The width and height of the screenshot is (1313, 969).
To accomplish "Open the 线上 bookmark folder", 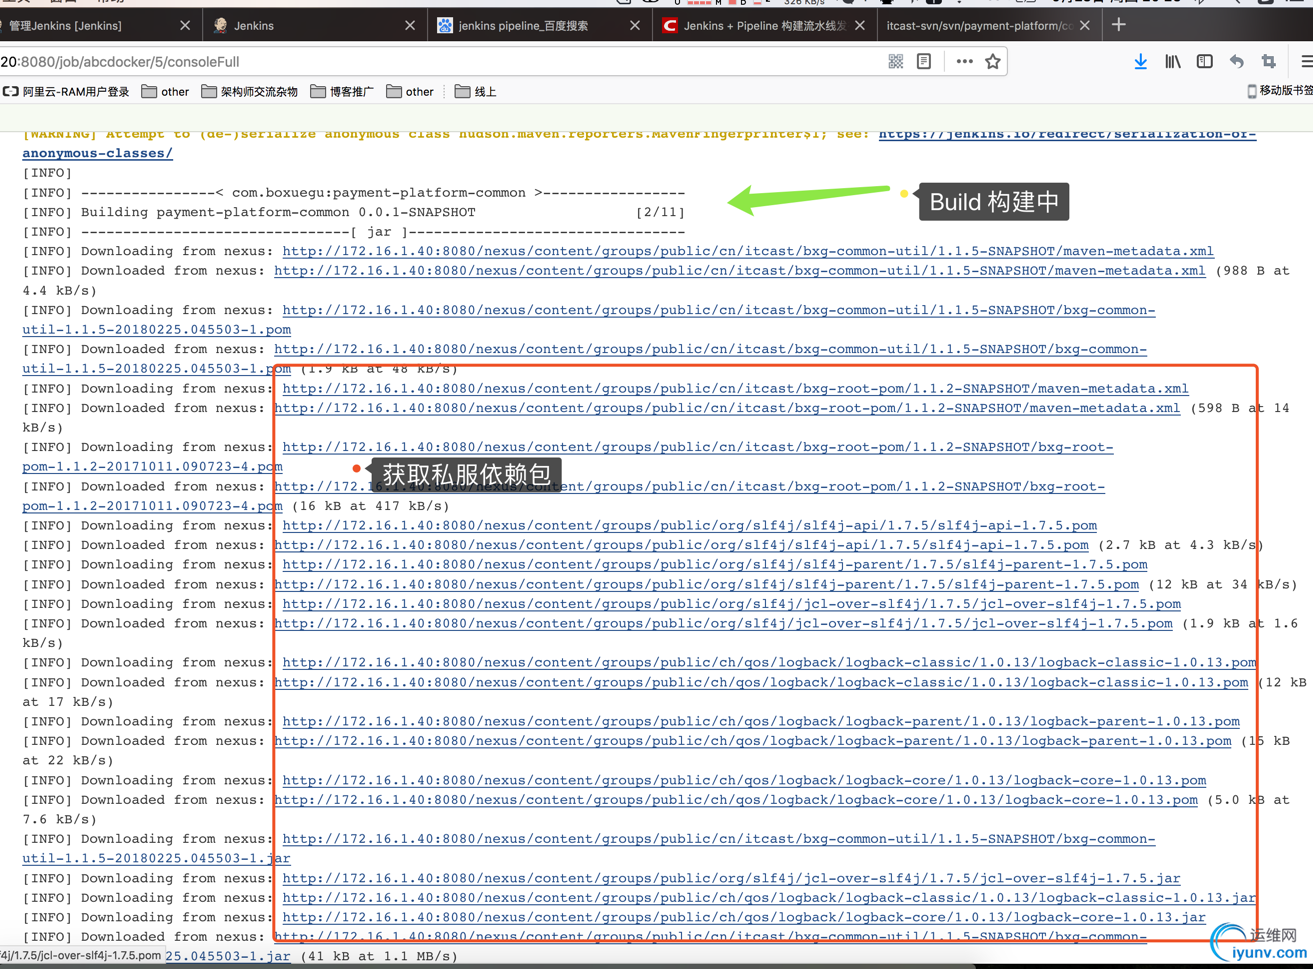I will (475, 91).
